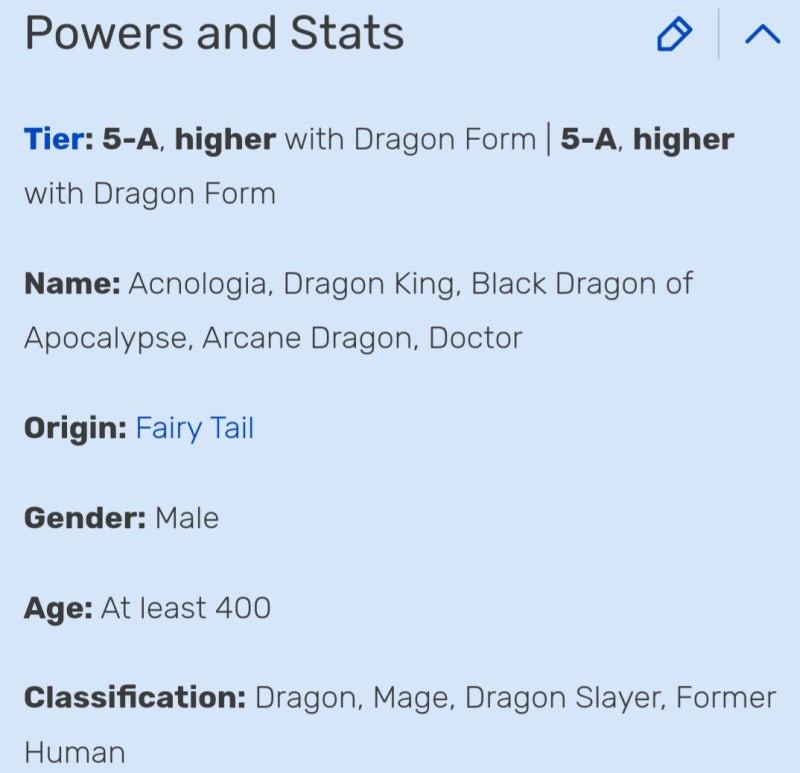Open the Fairy Tail origin link
The image size is (800, 773).
pyautogui.click(x=194, y=428)
